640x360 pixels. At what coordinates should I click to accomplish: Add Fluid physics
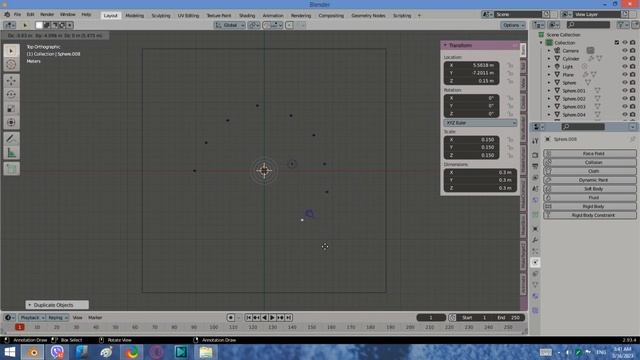tap(590, 198)
